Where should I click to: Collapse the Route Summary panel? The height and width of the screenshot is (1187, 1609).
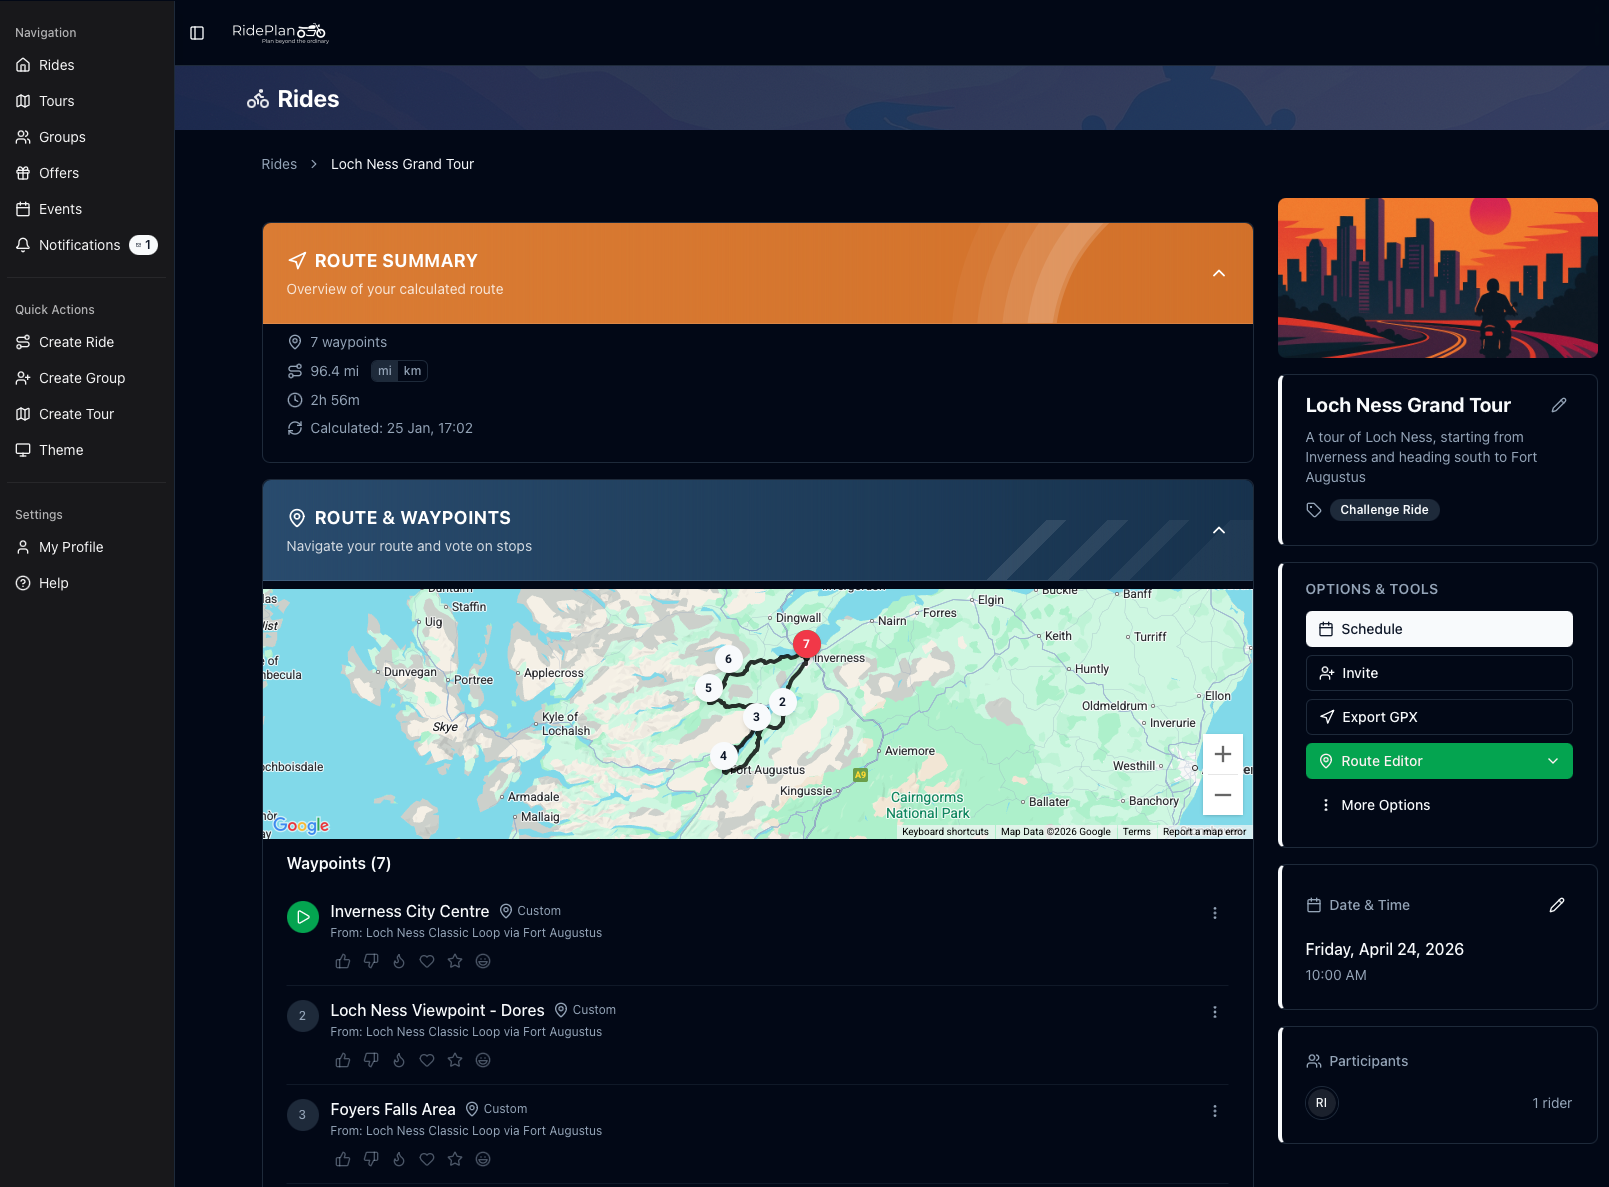(1219, 273)
